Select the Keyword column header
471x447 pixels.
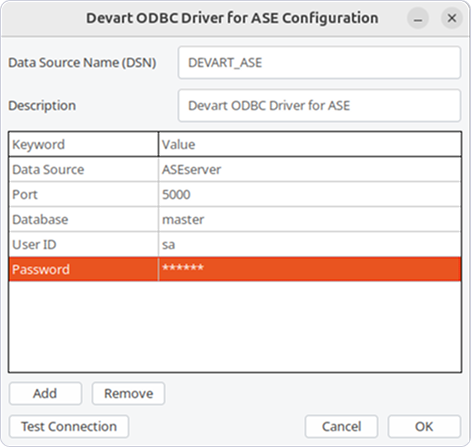click(x=83, y=144)
